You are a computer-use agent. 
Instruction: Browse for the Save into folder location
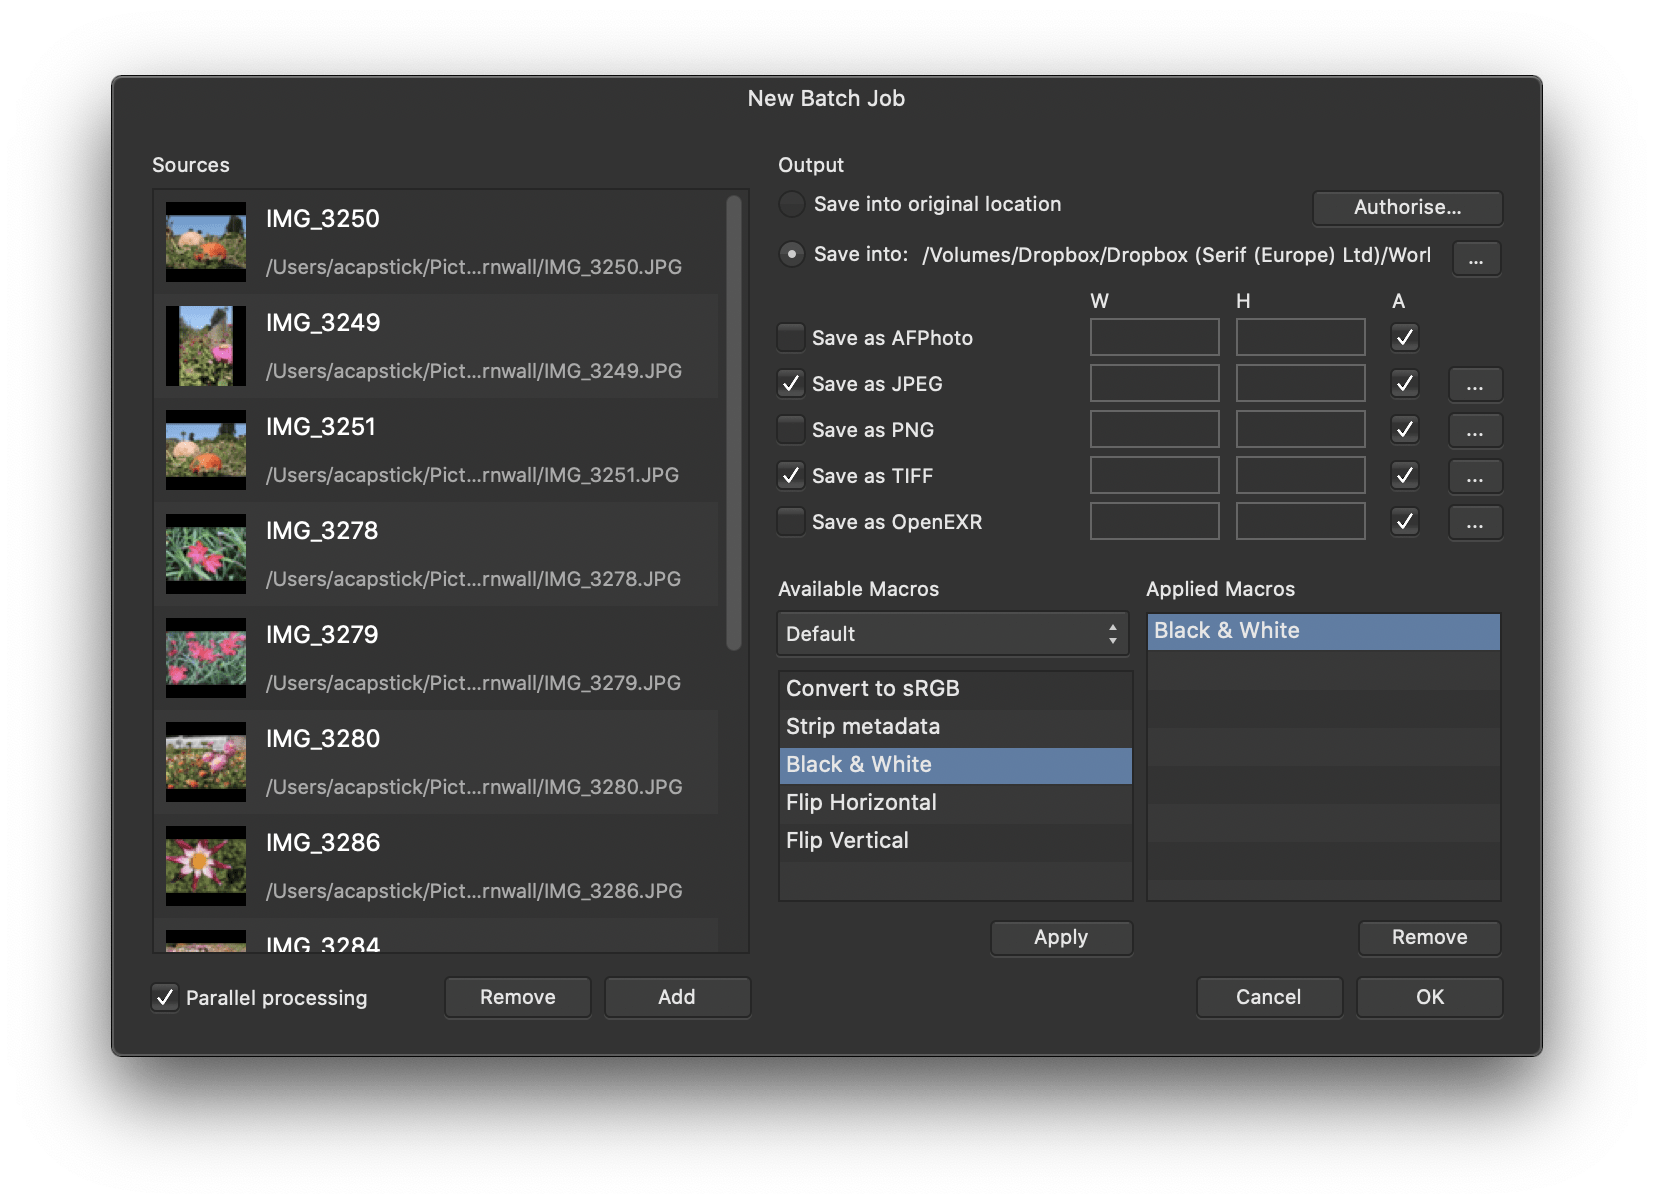pyautogui.click(x=1476, y=258)
